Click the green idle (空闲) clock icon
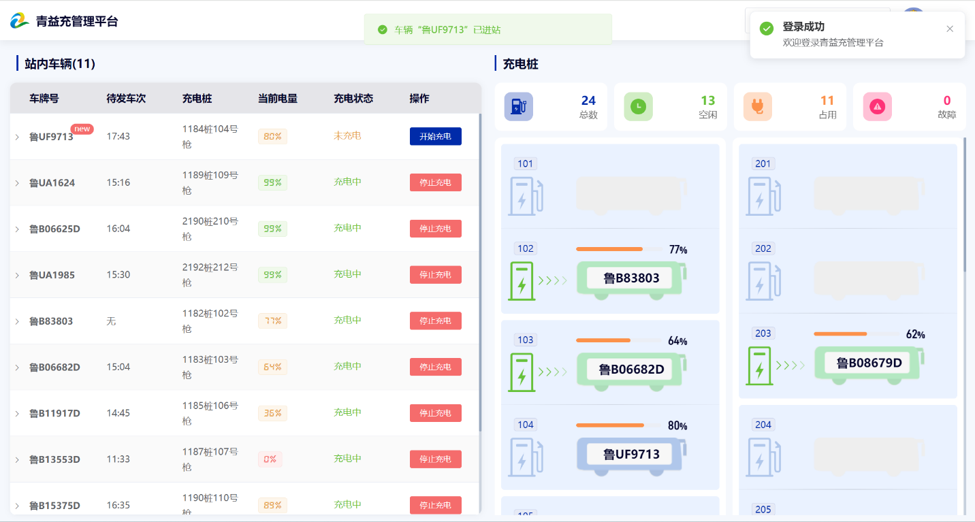Image resolution: width=975 pixels, height=522 pixels. coord(638,107)
